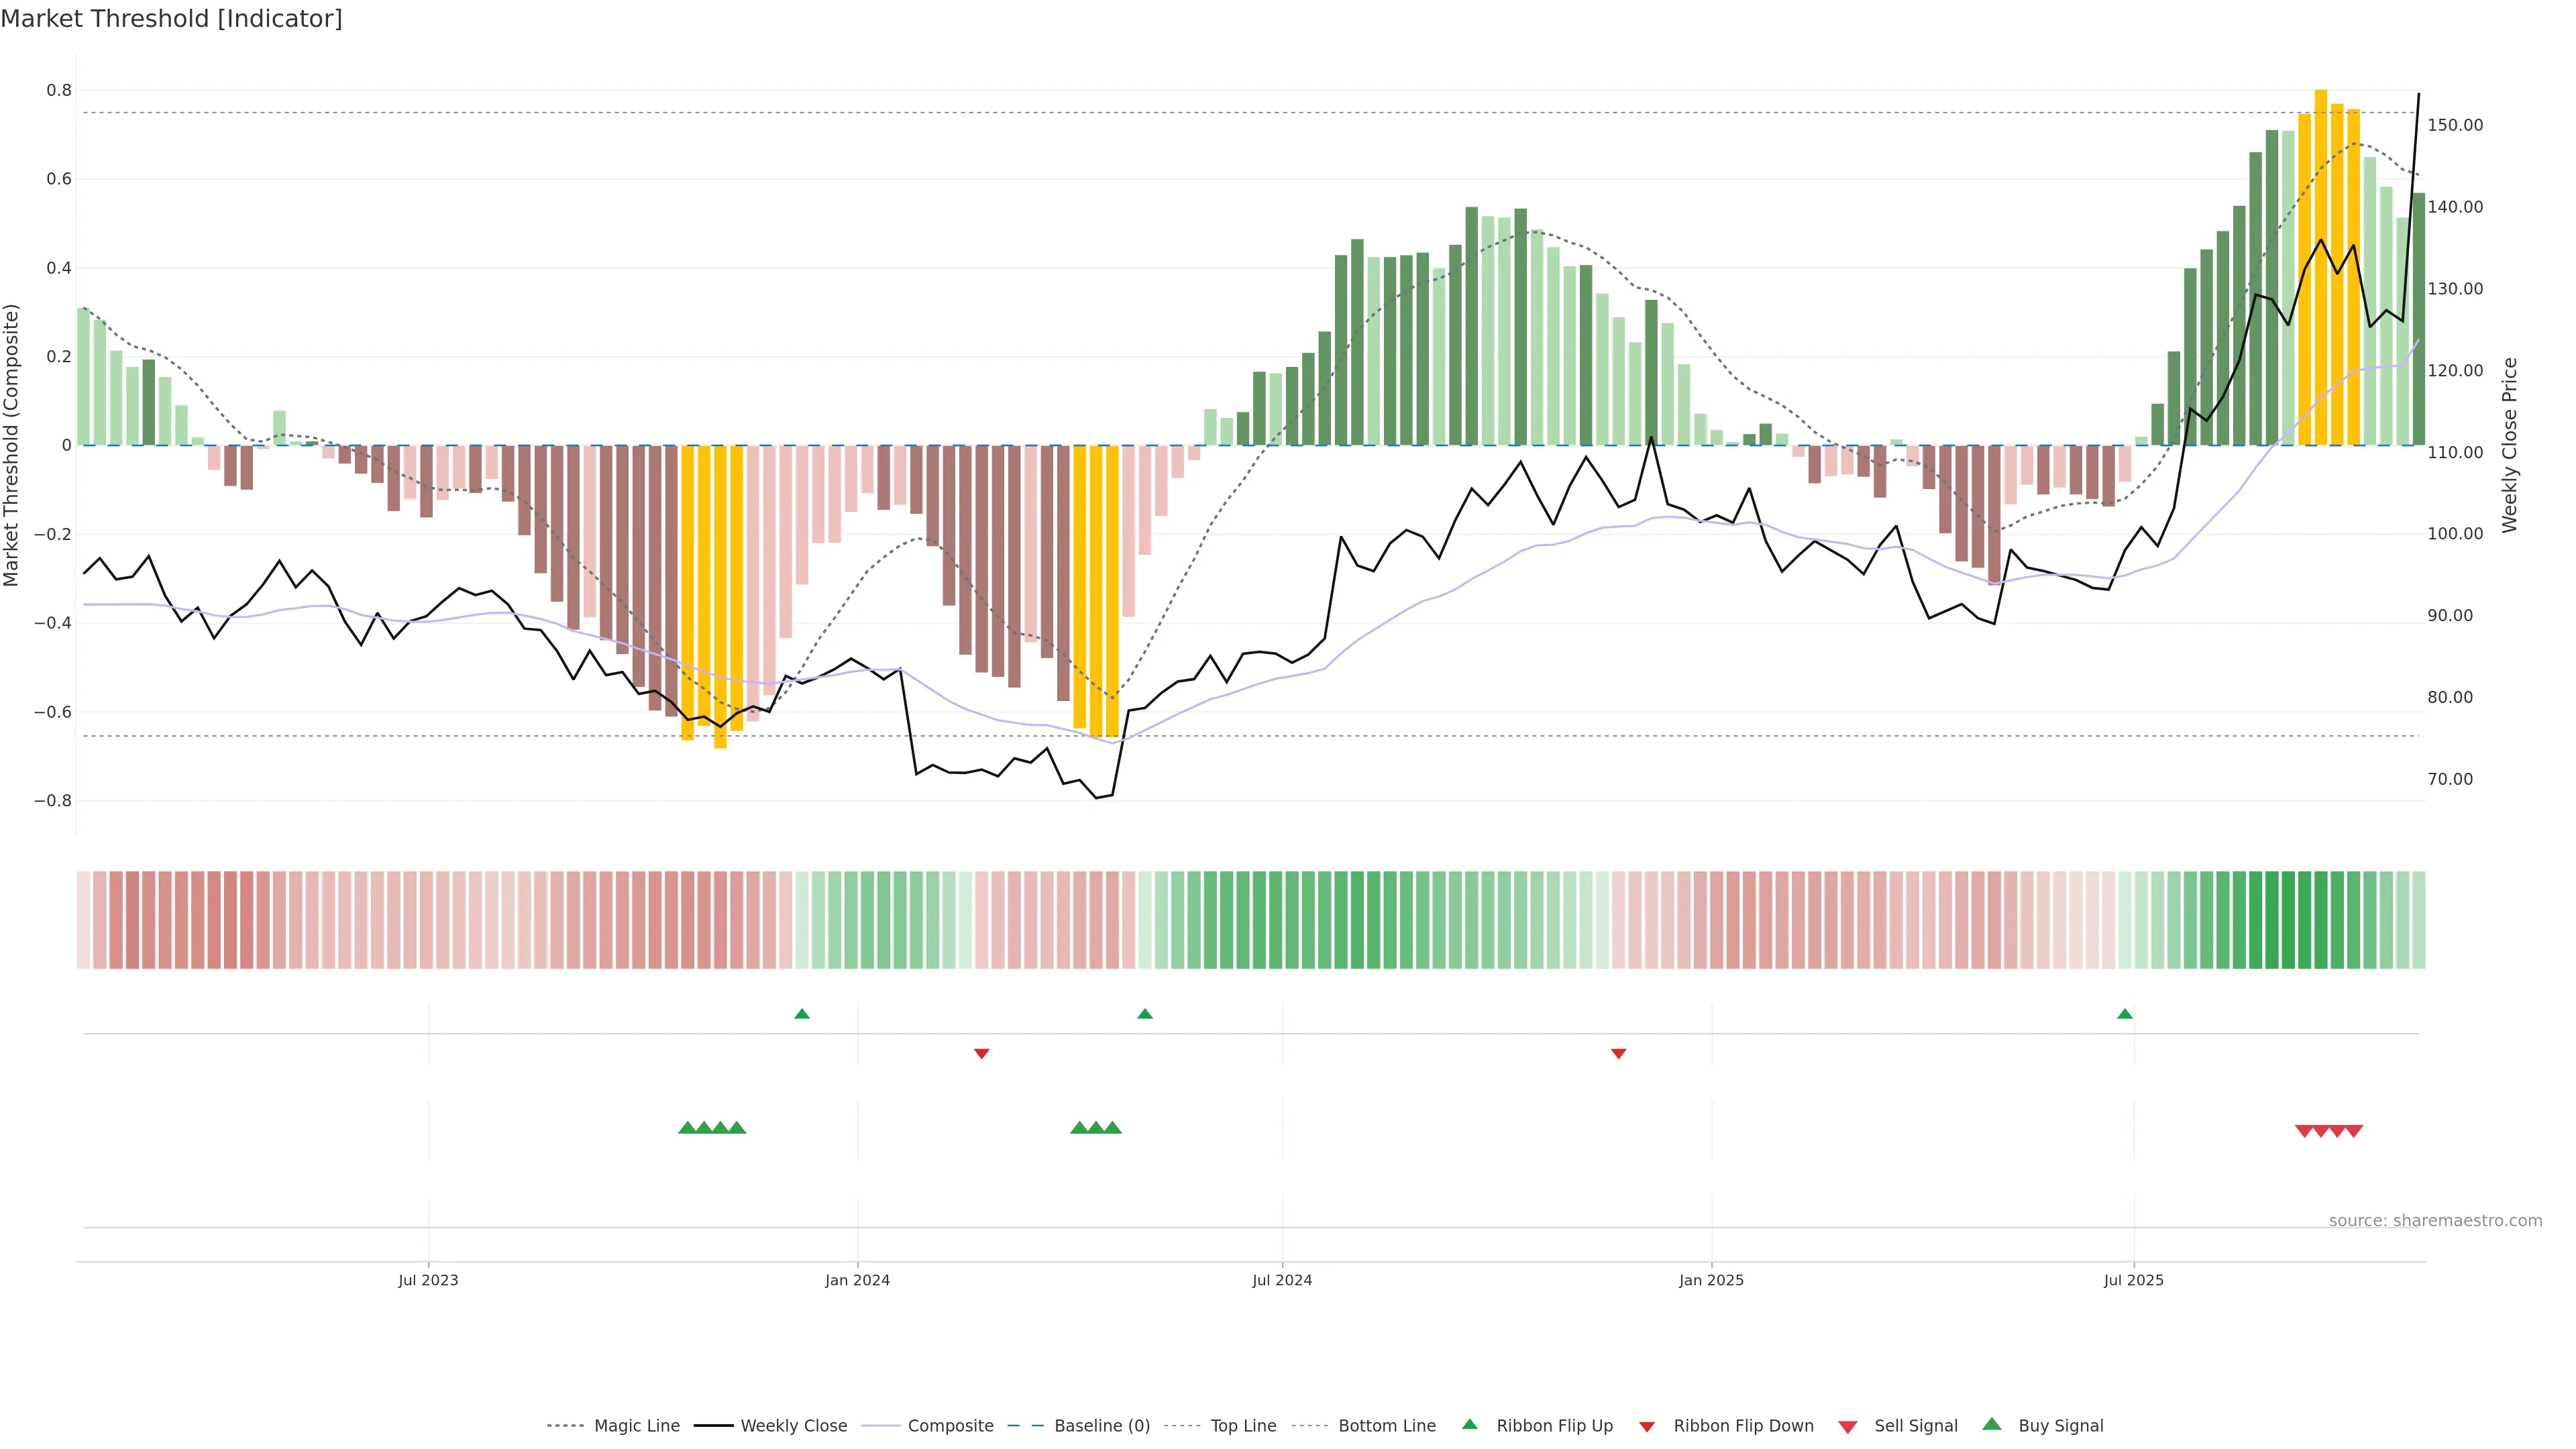Toggle Composite legend entry

point(950,1426)
